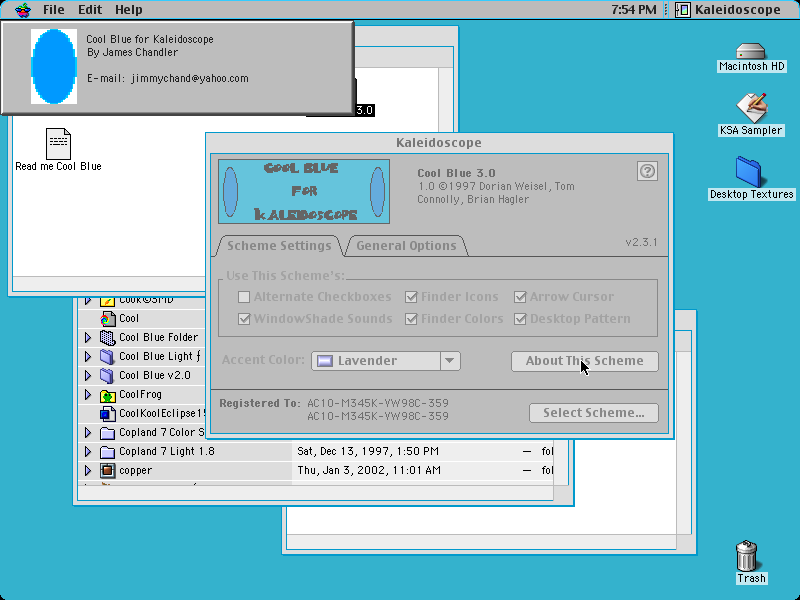Select the CoolFrog folder icon
The height and width of the screenshot is (600, 800).
(107, 395)
